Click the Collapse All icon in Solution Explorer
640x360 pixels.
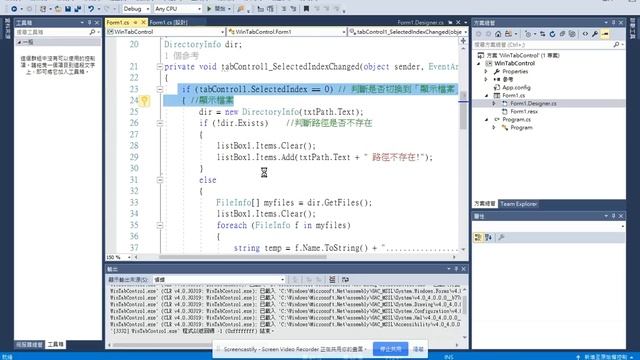[562, 34]
